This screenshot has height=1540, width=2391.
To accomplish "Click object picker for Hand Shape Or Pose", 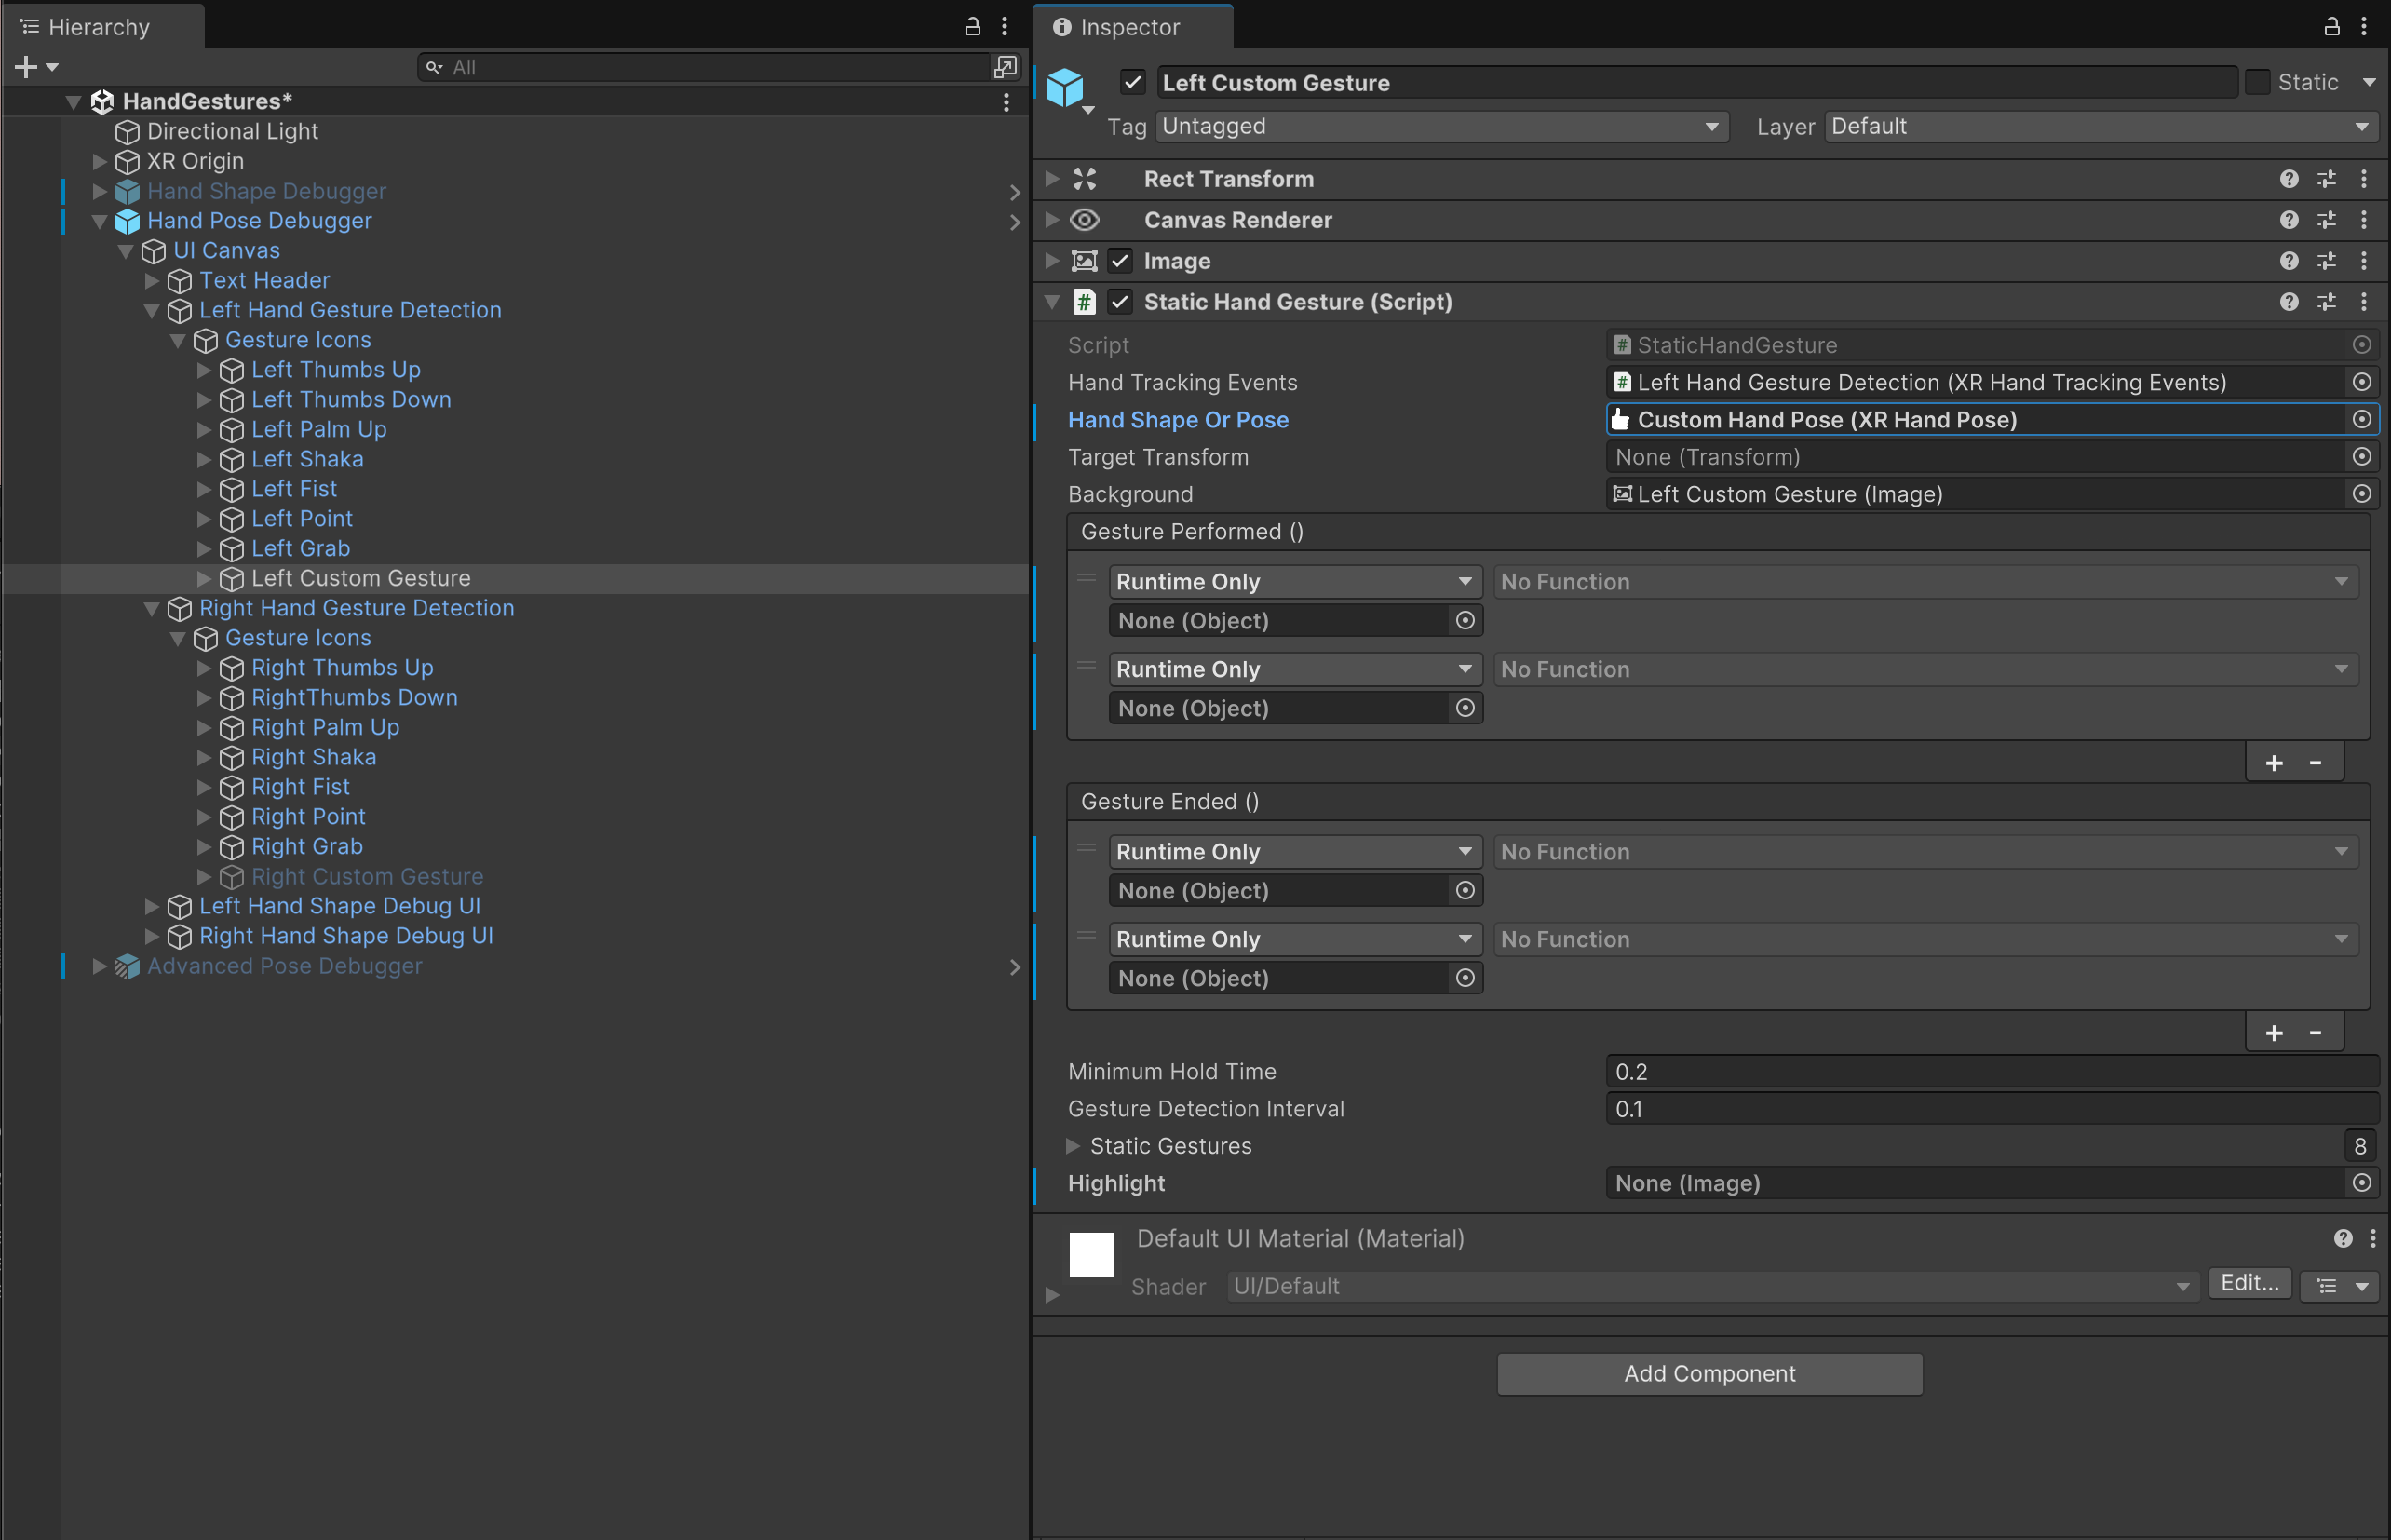I will [x=2361, y=420].
